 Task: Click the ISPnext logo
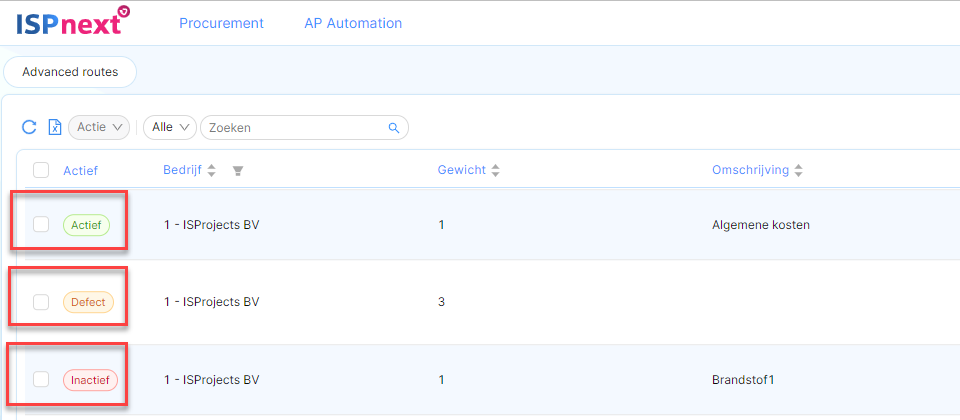tap(73, 21)
